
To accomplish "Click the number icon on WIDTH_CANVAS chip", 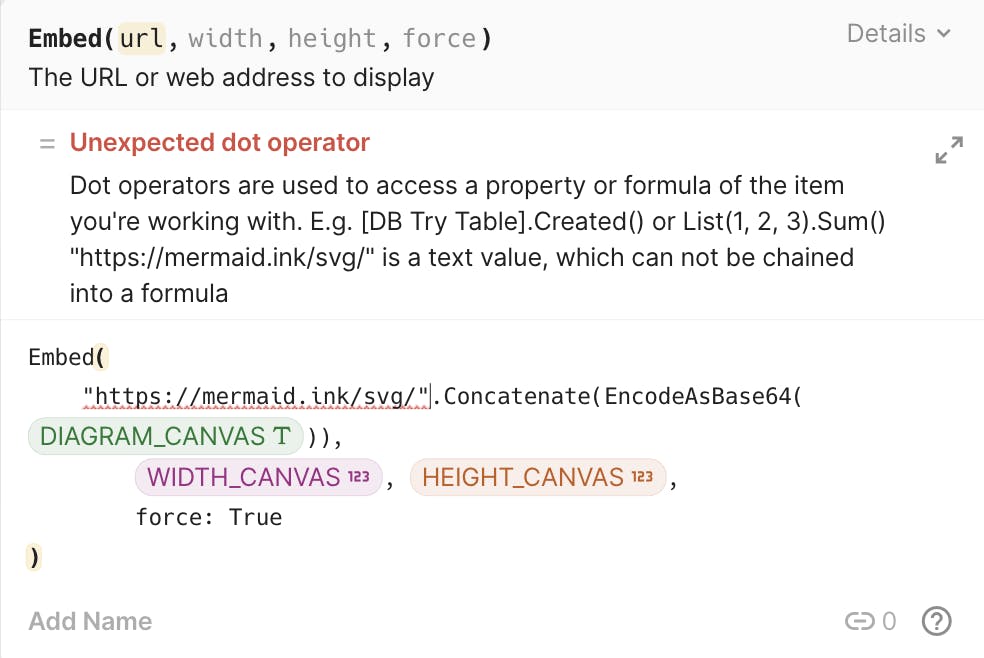I will (x=359, y=477).
